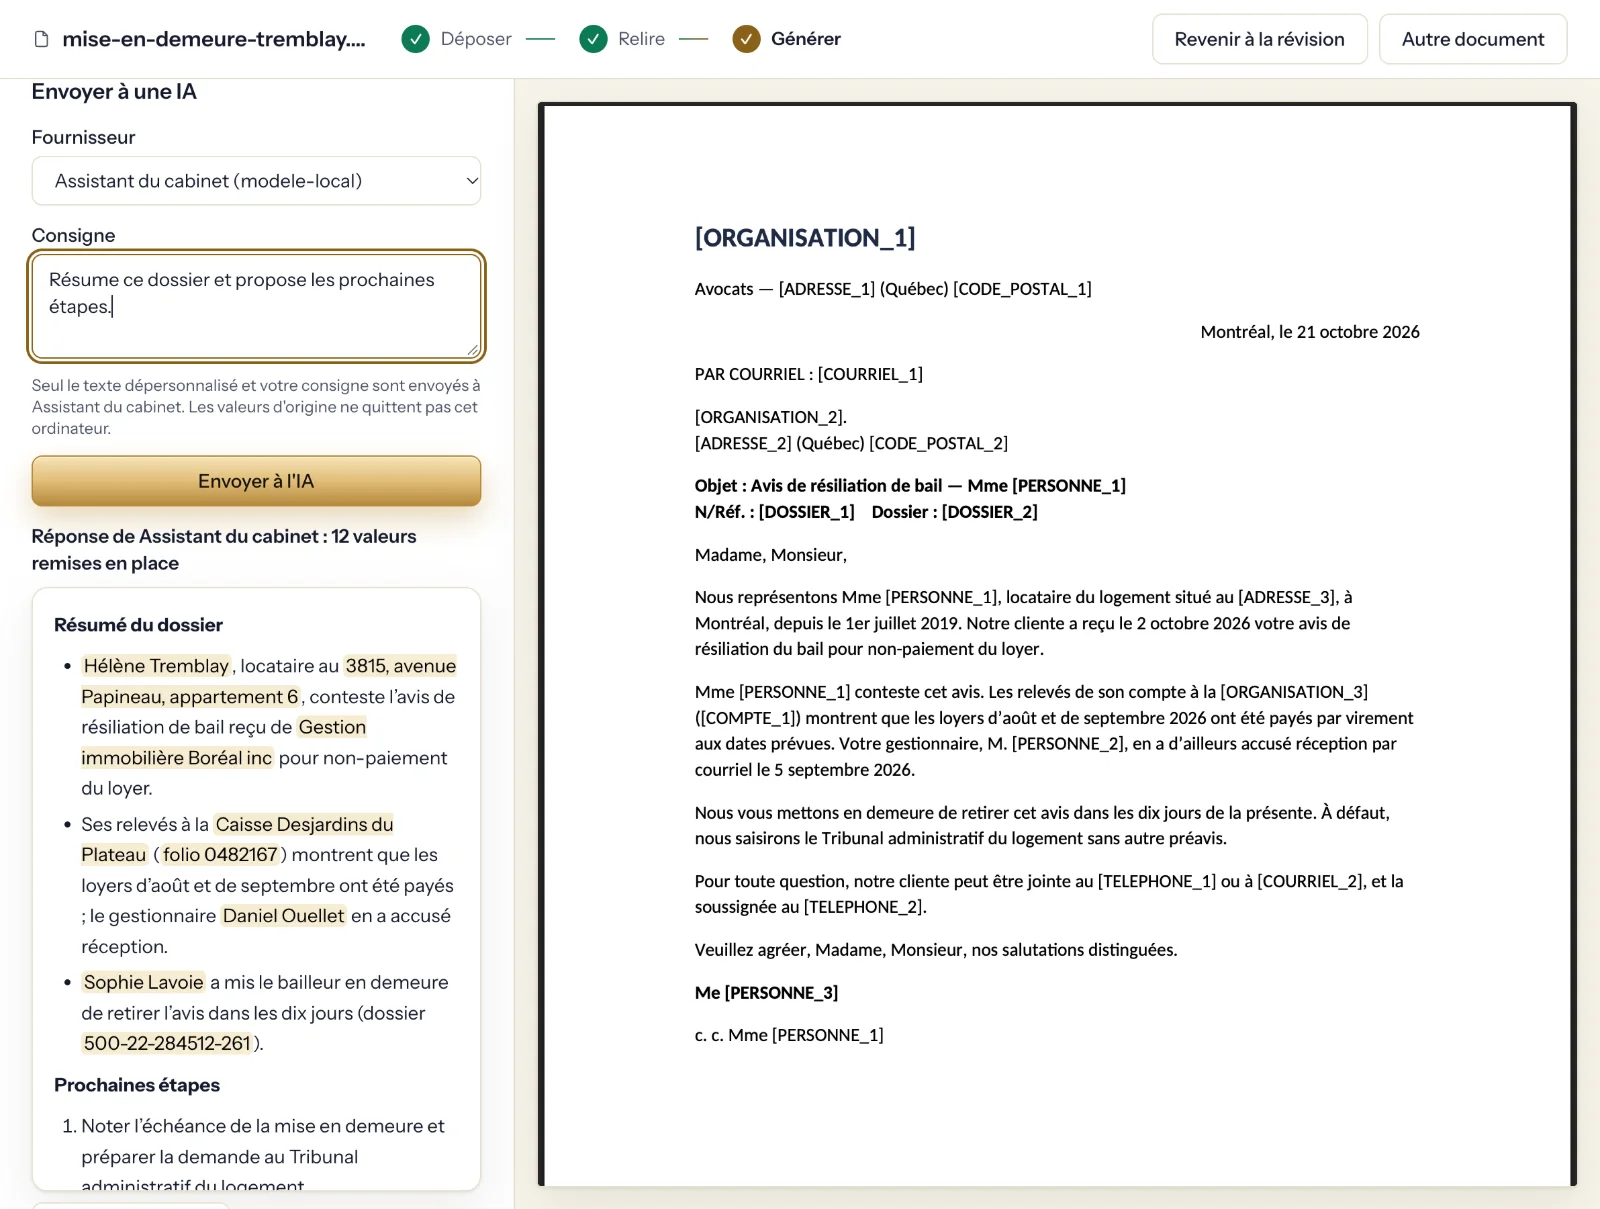Click the Prochaines étapes heading
This screenshot has width=1600, height=1209.
[x=137, y=1085]
